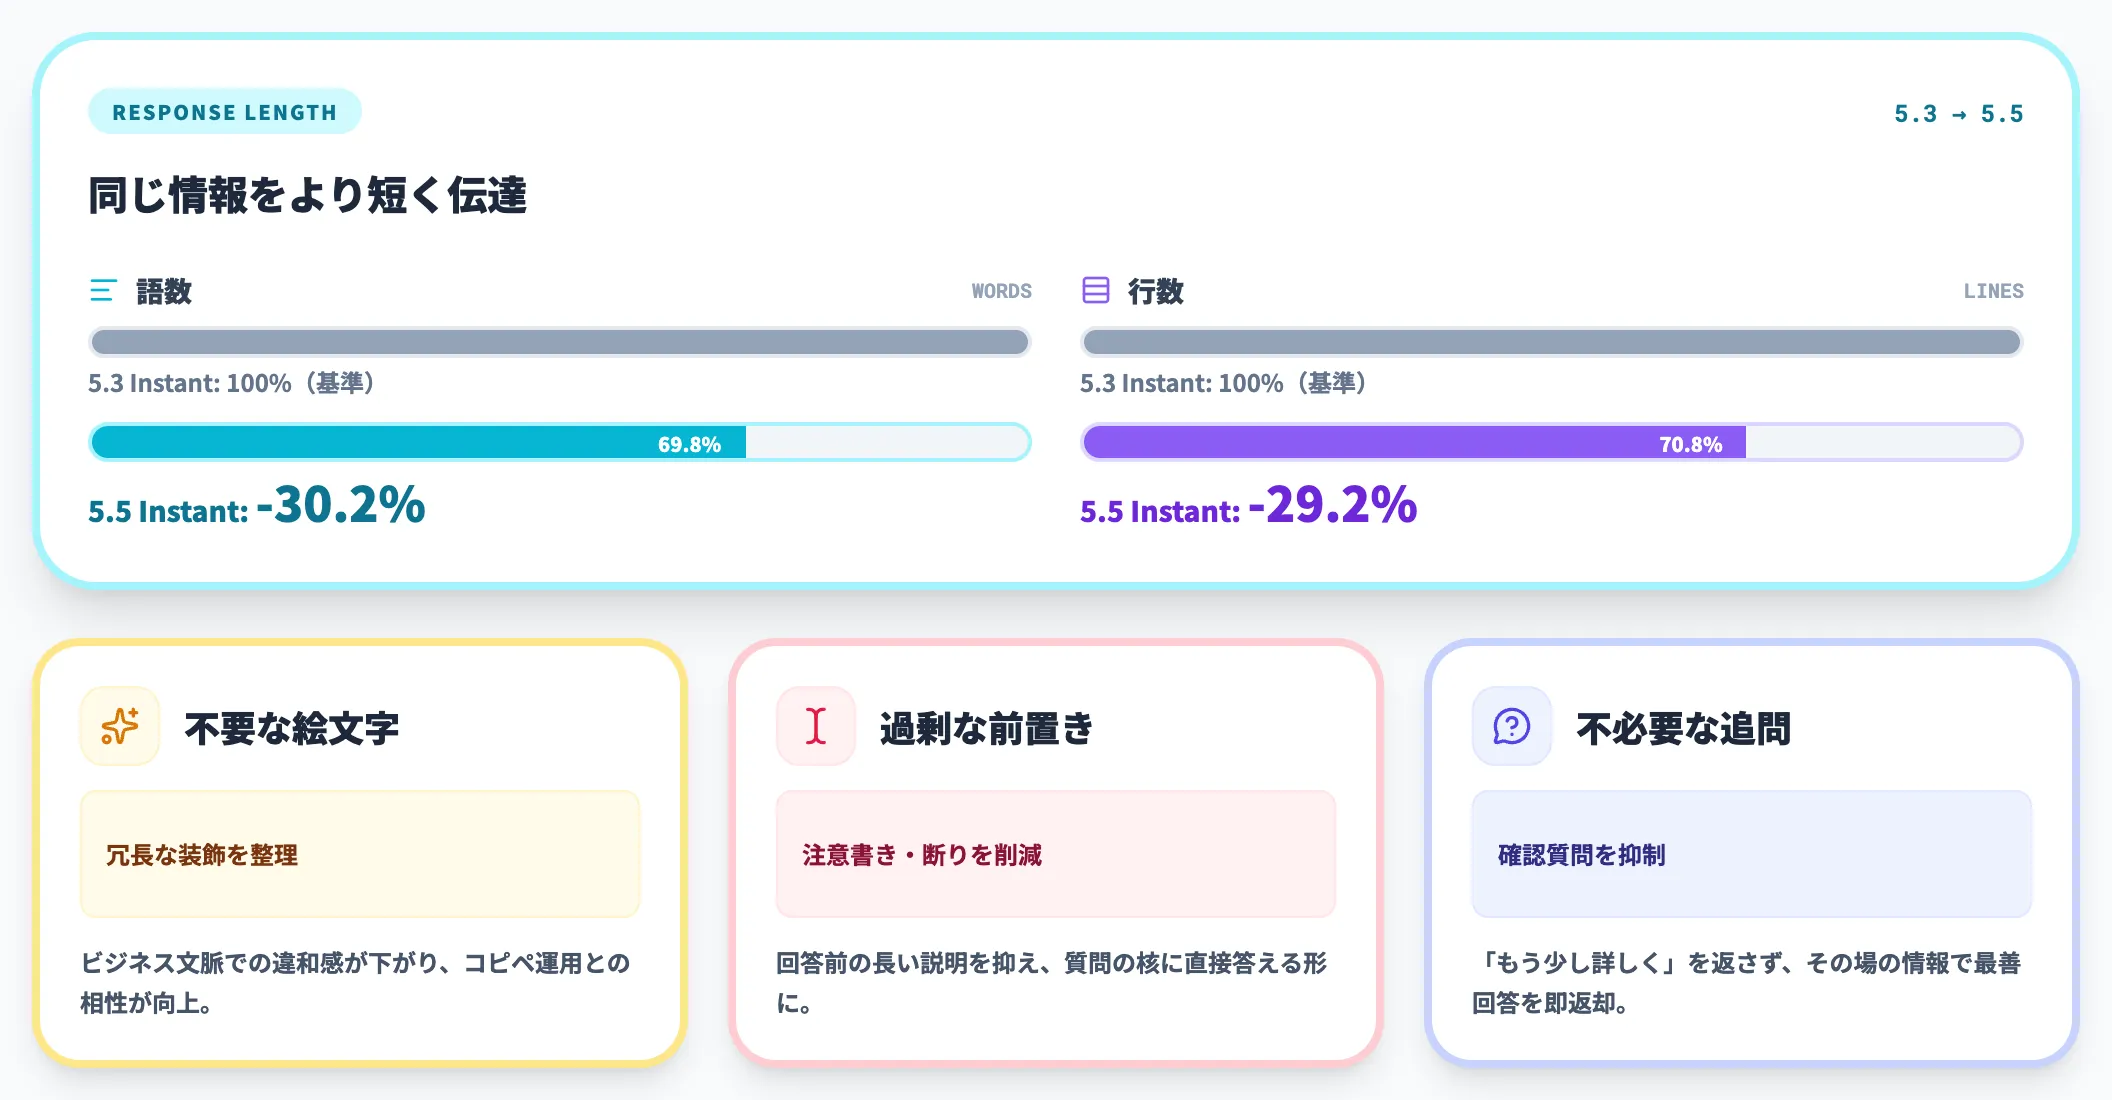Click the 5.3 → 5.5 version label
This screenshot has width=2112, height=1100.
[1958, 114]
